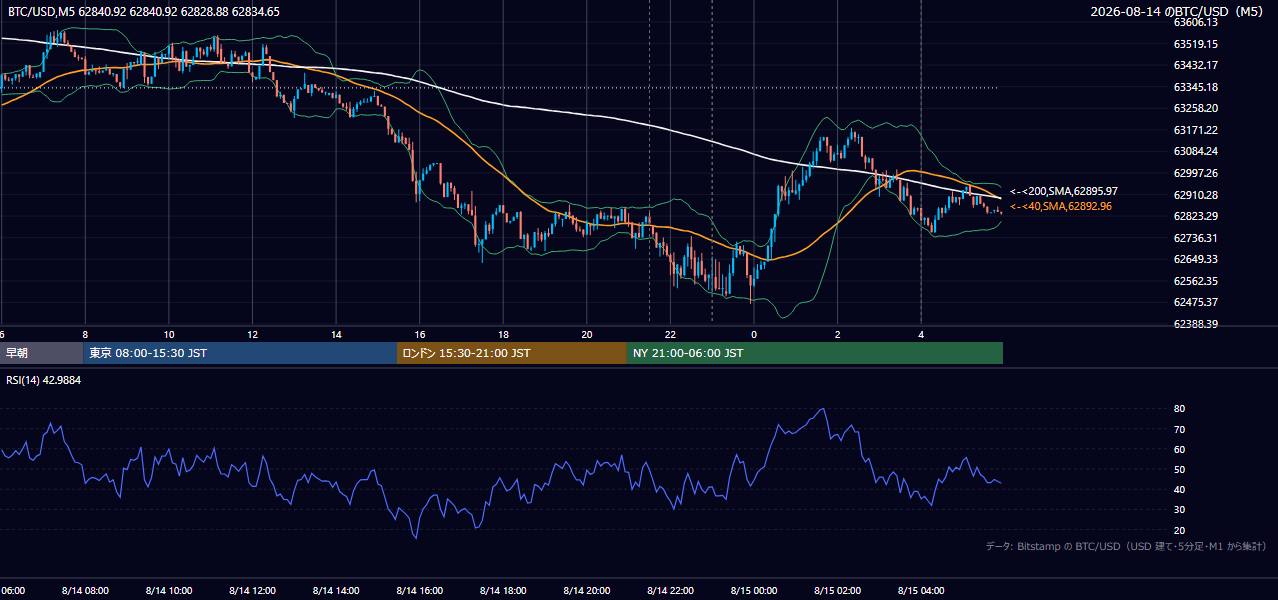Click price axis label 63171.22
1278x600 pixels.
click(1195, 130)
